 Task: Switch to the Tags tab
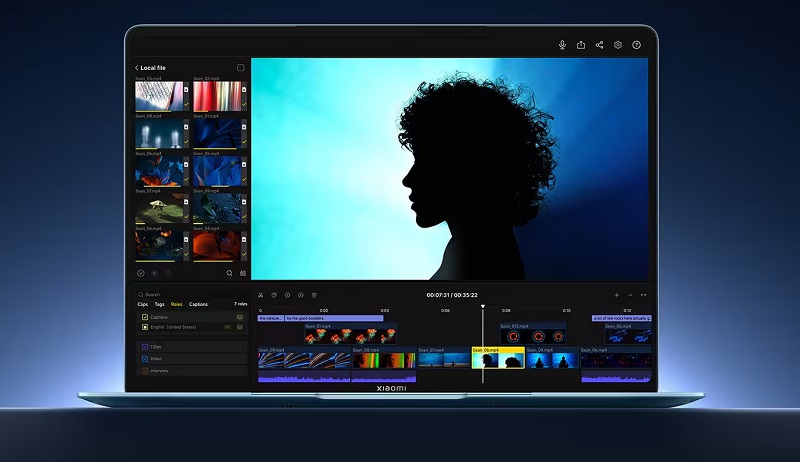pyautogui.click(x=159, y=304)
